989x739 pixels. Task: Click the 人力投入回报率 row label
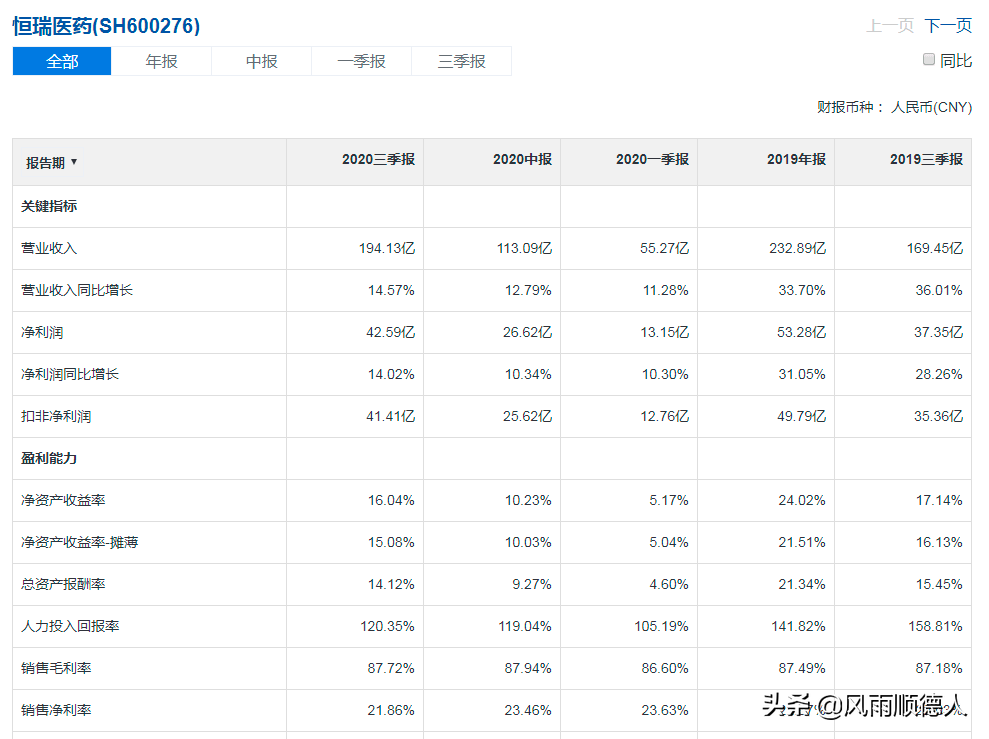(x=70, y=626)
